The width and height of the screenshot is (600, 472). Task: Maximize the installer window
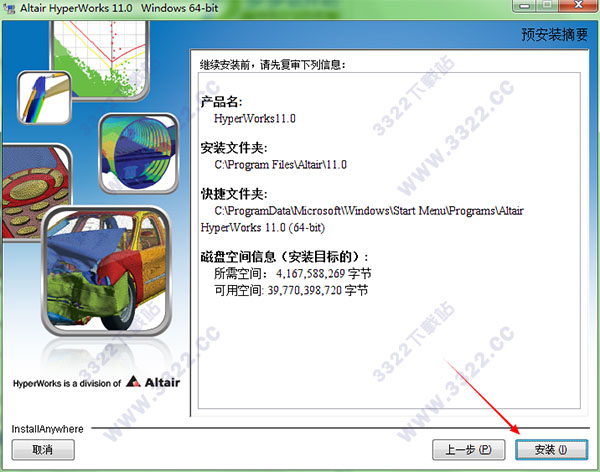point(548,6)
